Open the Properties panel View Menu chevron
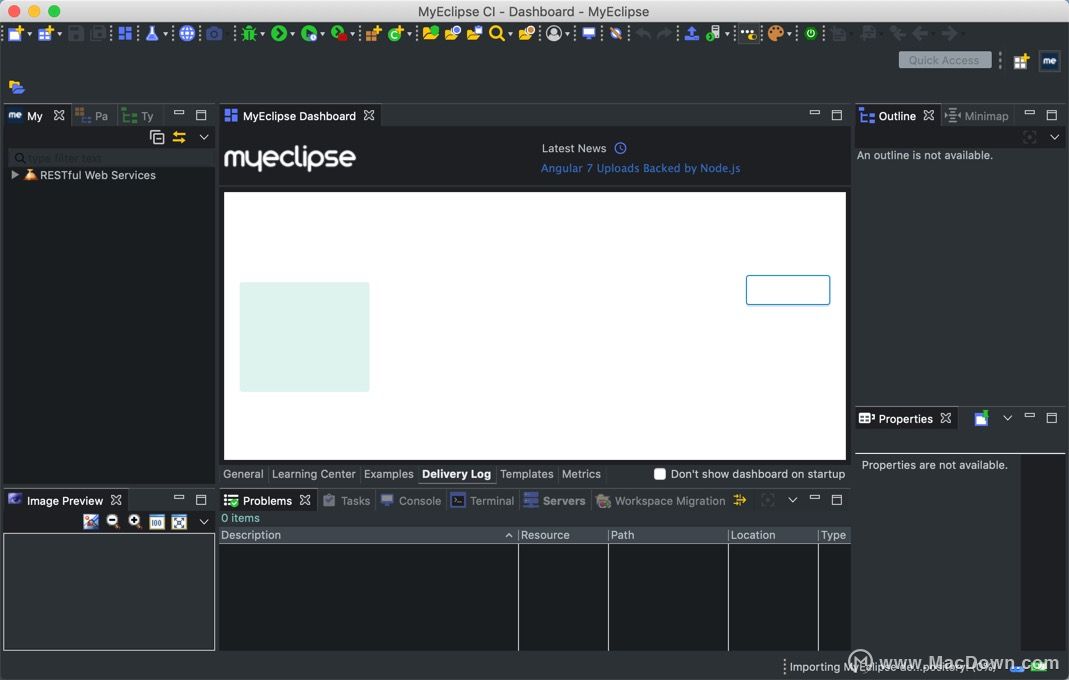This screenshot has height=680, width=1069. click(x=1007, y=417)
